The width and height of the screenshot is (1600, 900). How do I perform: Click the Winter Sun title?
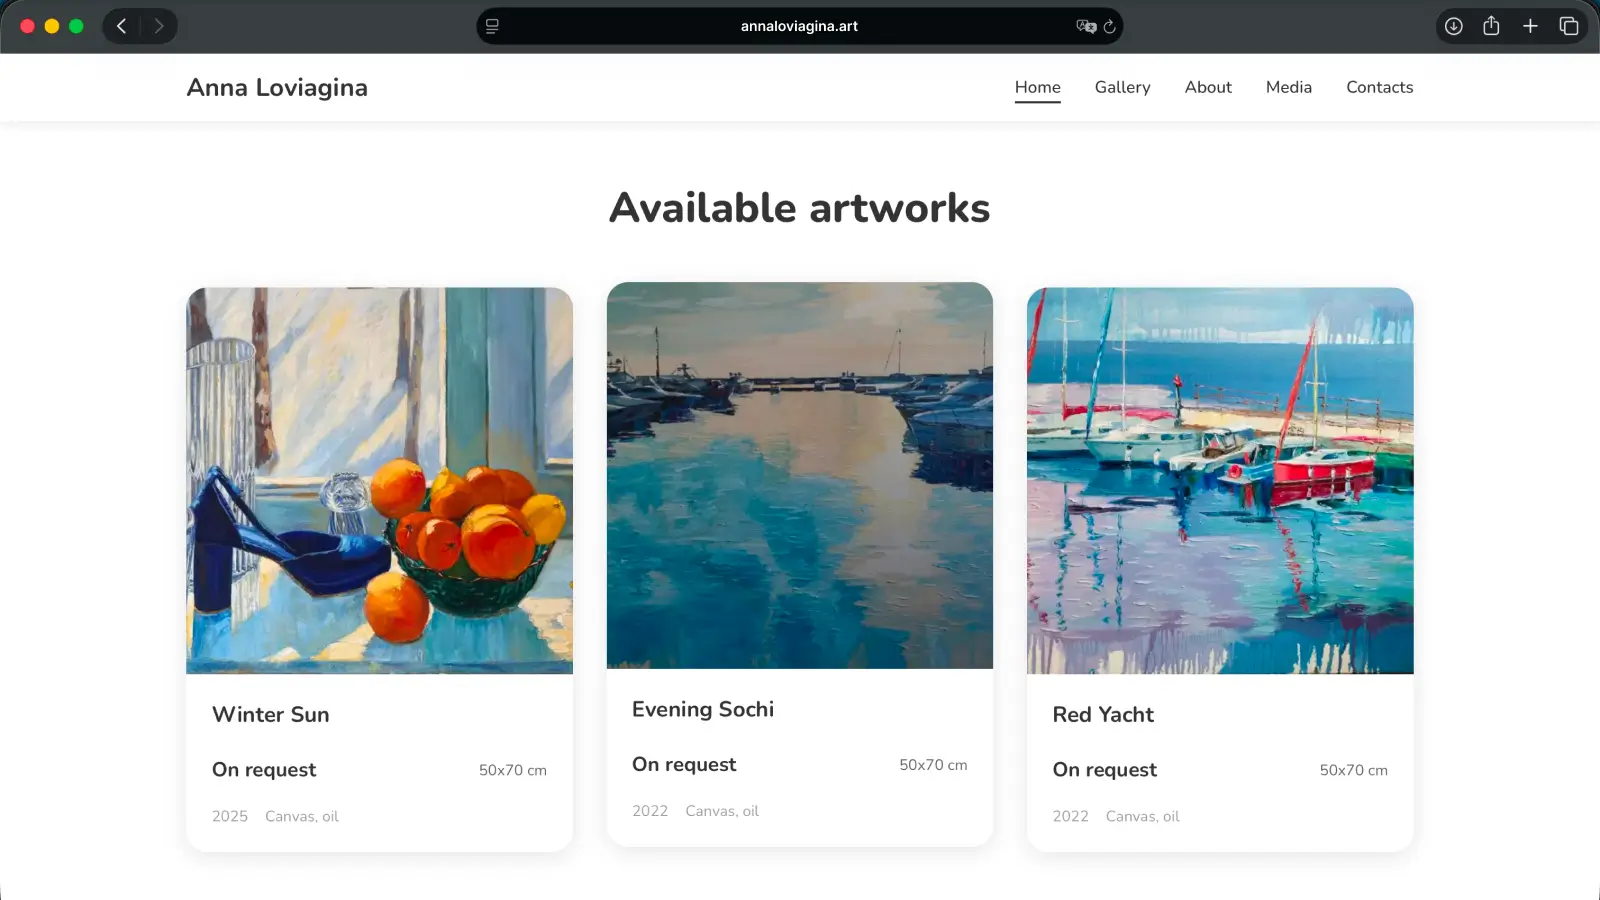coord(271,715)
